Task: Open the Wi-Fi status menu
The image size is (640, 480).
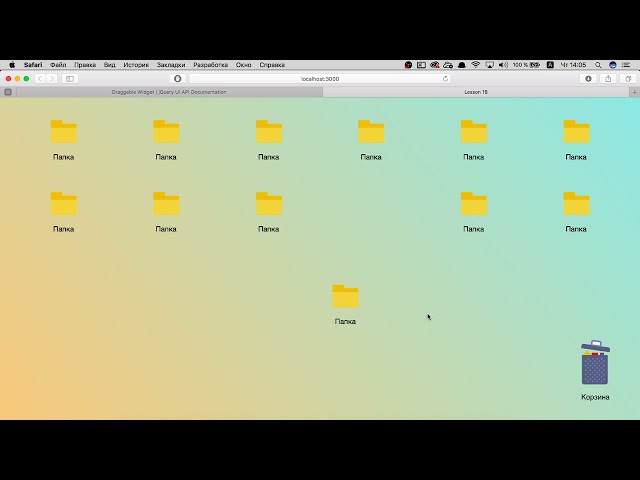Action: 476,65
